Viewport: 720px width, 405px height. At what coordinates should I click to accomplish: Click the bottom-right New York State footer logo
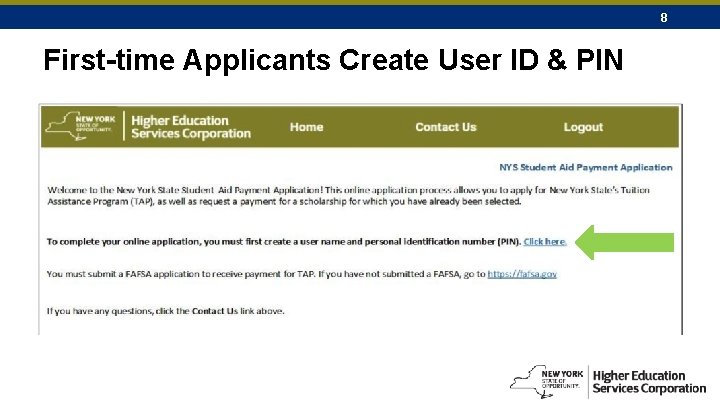click(x=546, y=381)
